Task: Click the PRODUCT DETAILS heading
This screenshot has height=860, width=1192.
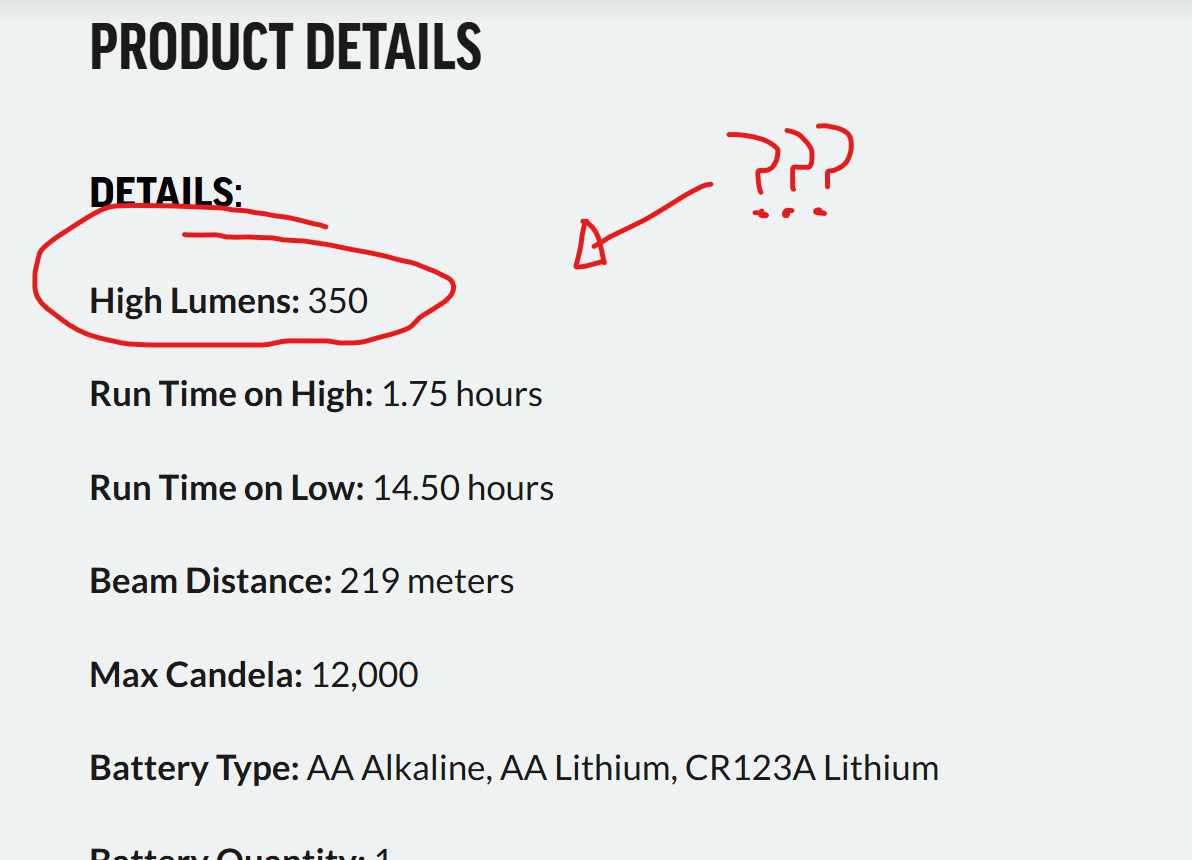Action: click(x=286, y=47)
